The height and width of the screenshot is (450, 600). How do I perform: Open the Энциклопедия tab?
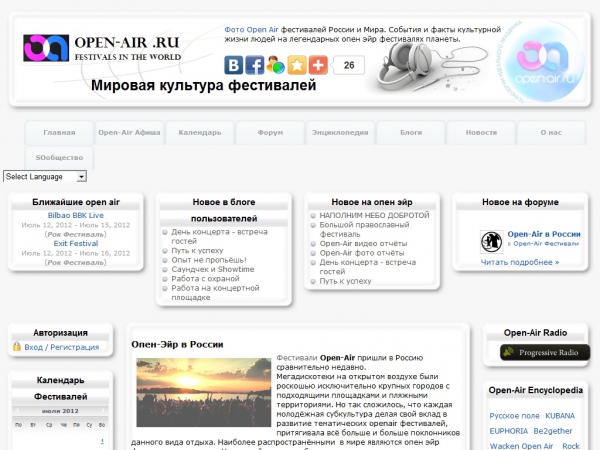pyautogui.click(x=340, y=132)
